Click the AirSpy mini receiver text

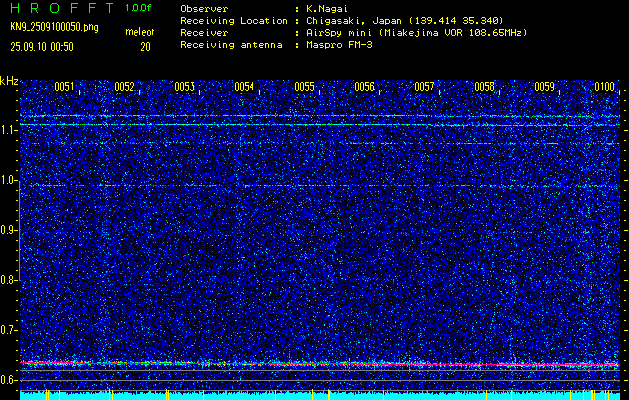[x=416, y=33]
